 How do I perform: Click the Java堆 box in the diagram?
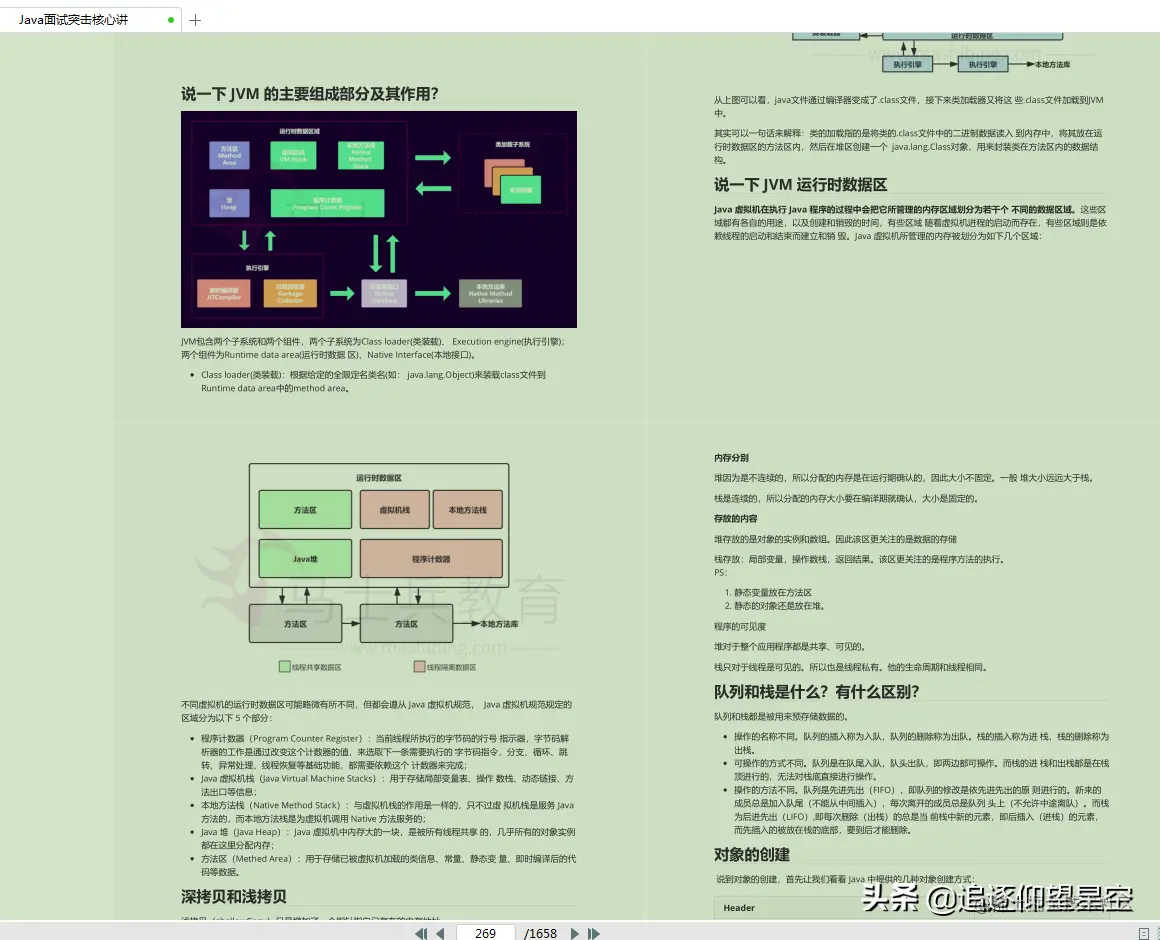coord(305,558)
